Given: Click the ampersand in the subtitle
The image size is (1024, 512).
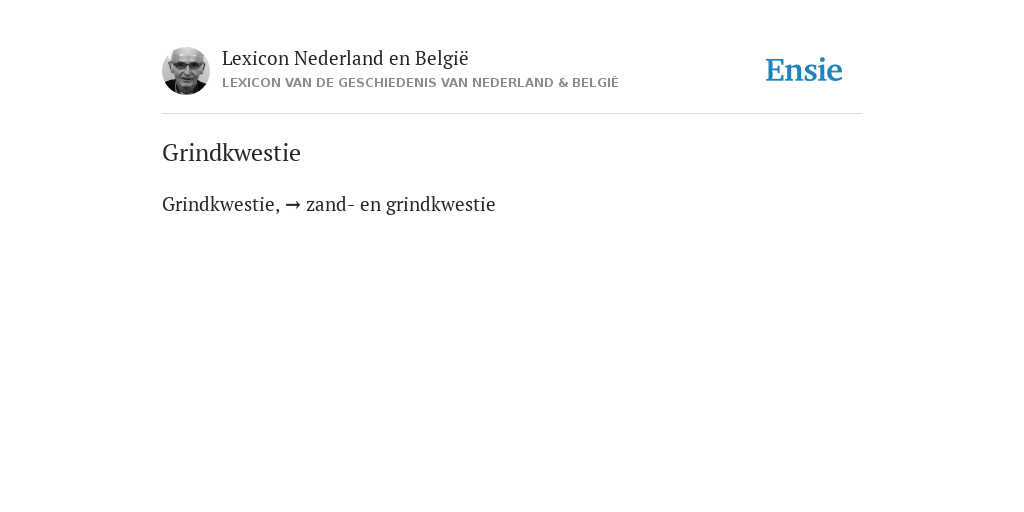Looking at the screenshot, I should (563, 83).
